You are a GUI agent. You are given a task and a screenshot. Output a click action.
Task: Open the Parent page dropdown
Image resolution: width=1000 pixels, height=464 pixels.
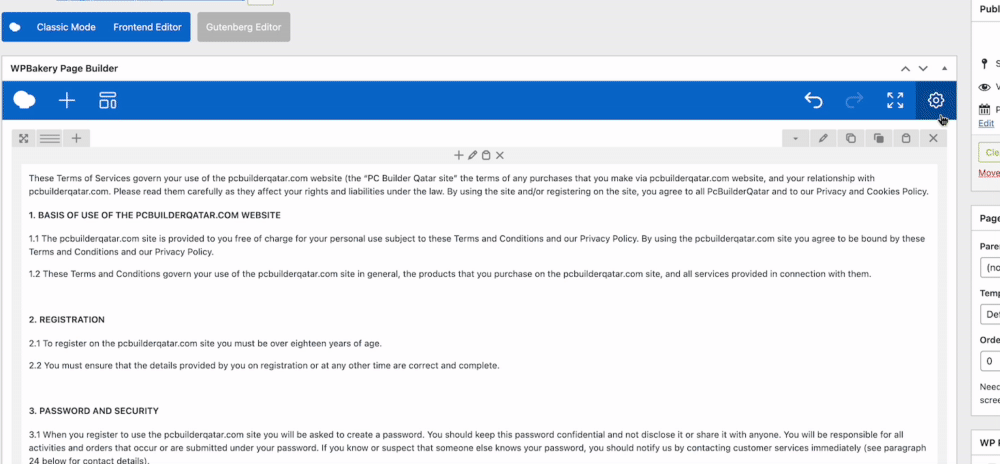pos(990,268)
